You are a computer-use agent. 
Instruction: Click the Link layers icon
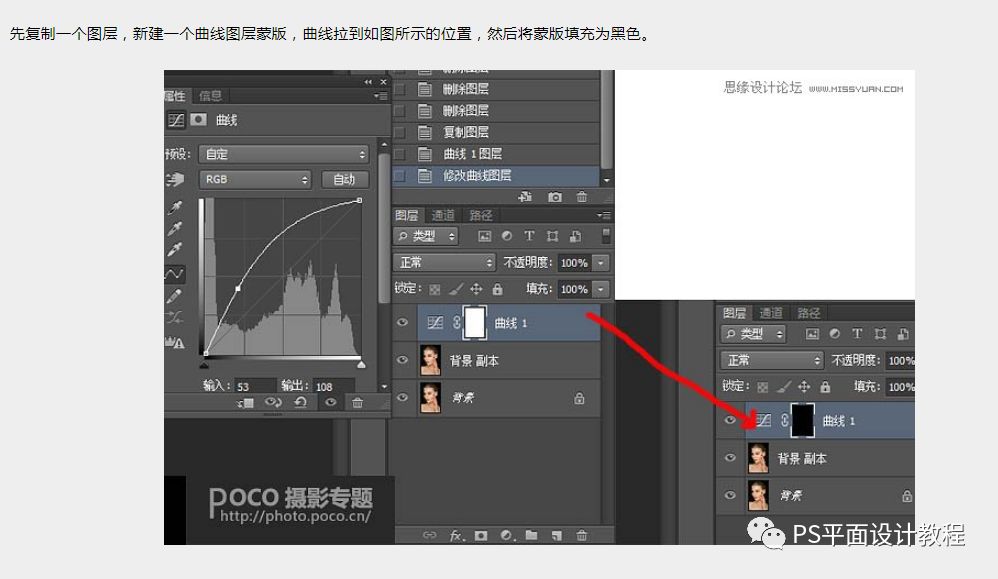coord(430,535)
